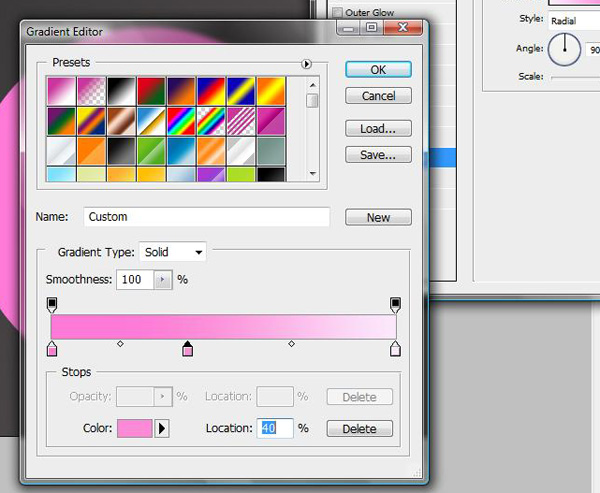
Task: Choose the blue gradient preset in third row
Action: [181, 151]
